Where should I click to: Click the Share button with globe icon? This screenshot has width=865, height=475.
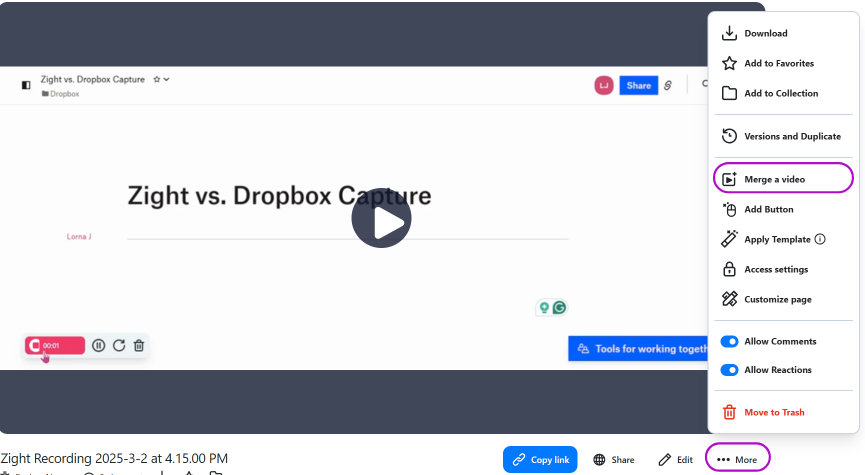click(x=614, y=460)
